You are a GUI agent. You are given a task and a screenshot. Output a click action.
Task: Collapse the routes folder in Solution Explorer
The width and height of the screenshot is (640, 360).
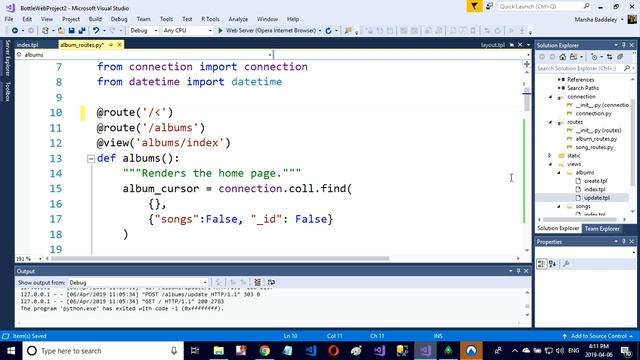click(550, 122)
